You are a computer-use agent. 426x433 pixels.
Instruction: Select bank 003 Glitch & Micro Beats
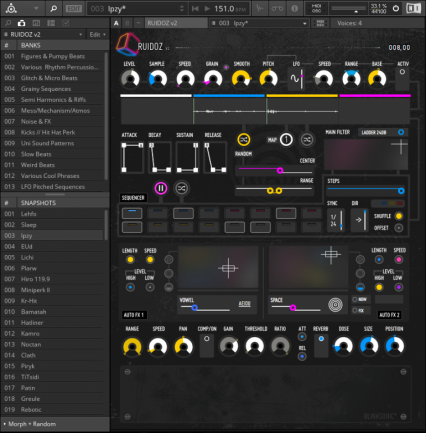coord(52,78)
